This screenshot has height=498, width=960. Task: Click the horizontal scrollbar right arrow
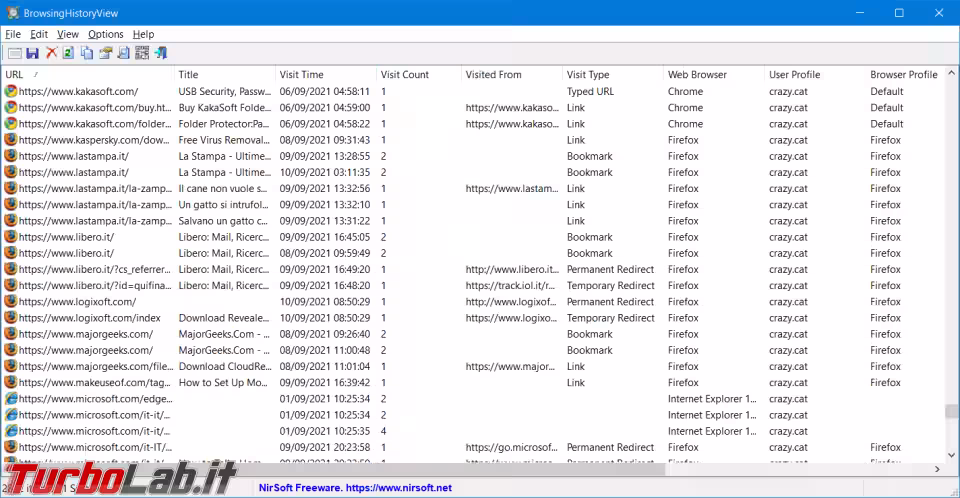point(937,469)
